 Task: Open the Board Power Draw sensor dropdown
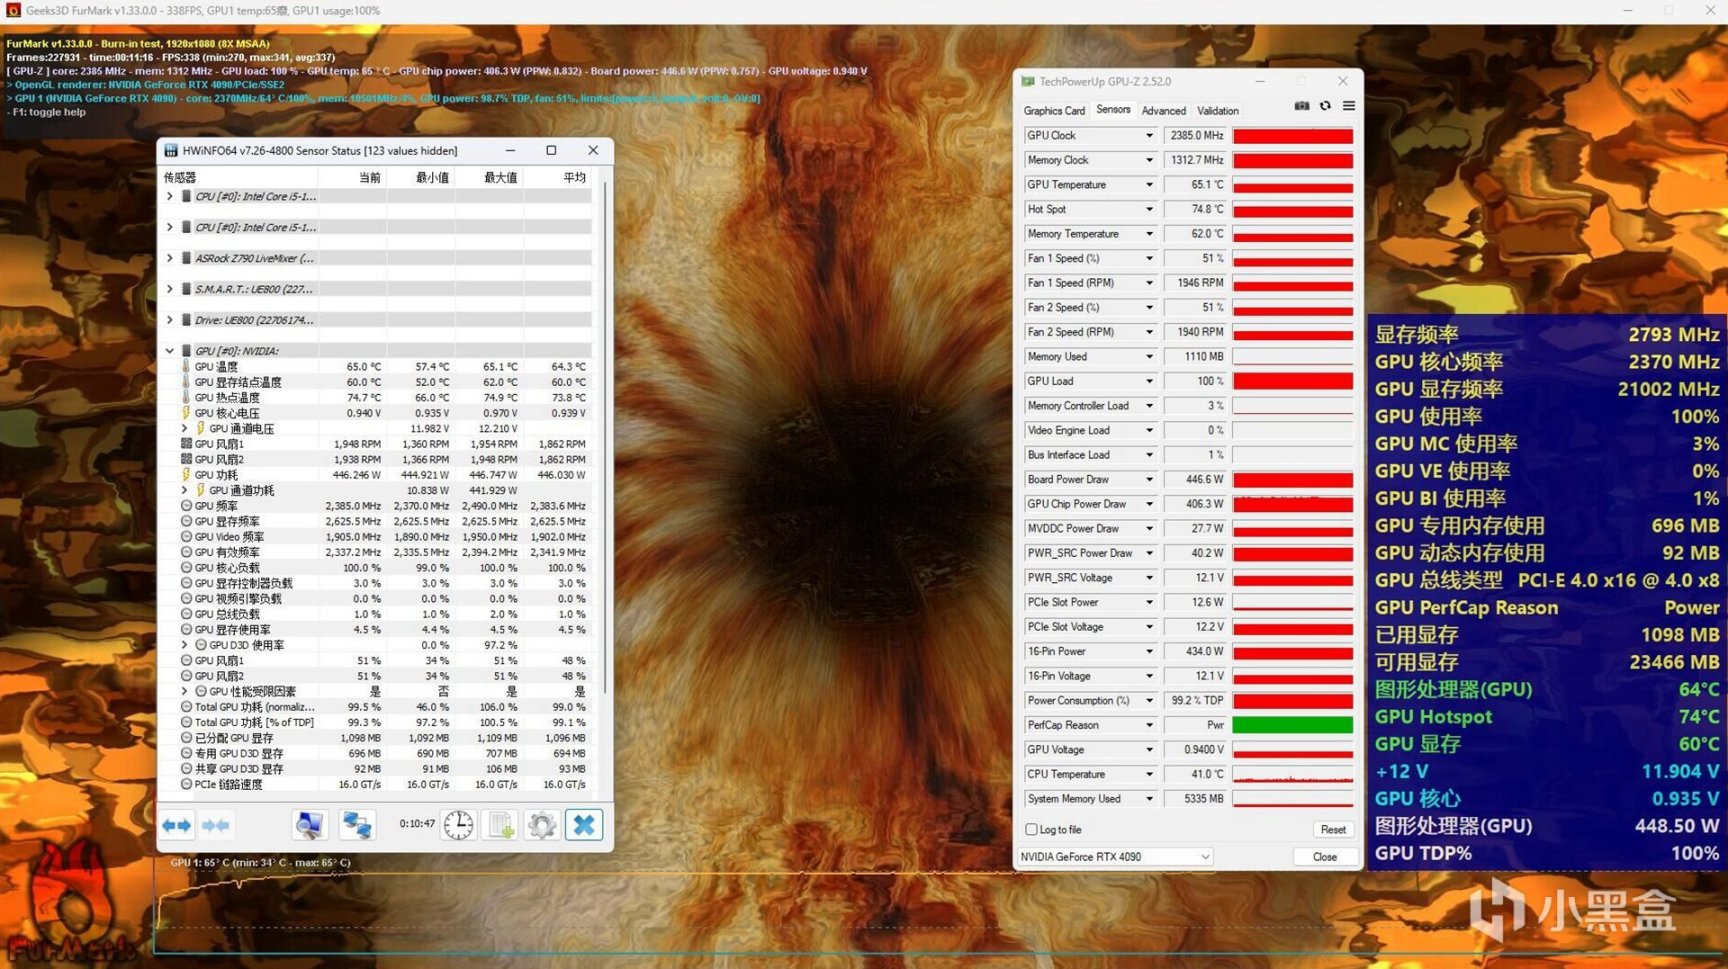pos(1149,480)
